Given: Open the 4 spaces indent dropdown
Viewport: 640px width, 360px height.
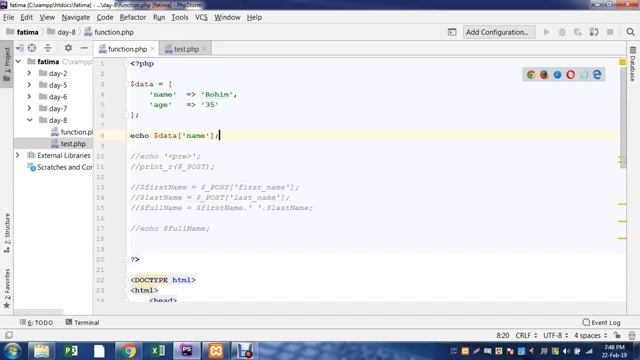Looking at the screenshot, I should [591, 335].
